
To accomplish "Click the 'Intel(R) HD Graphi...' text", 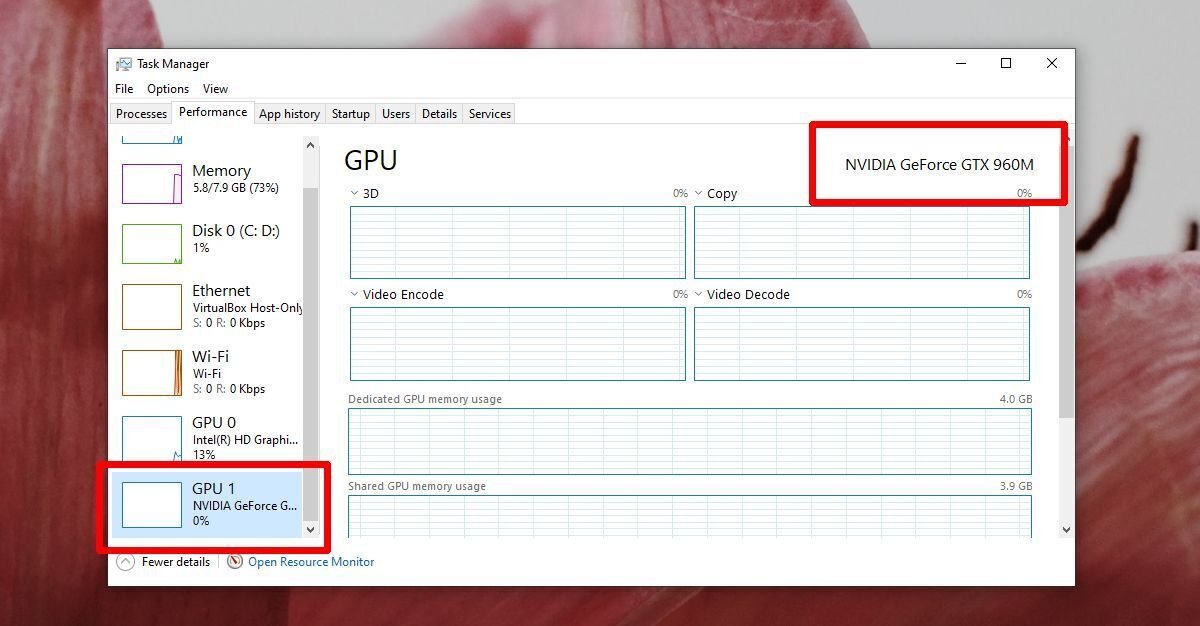I will [245, 440].
